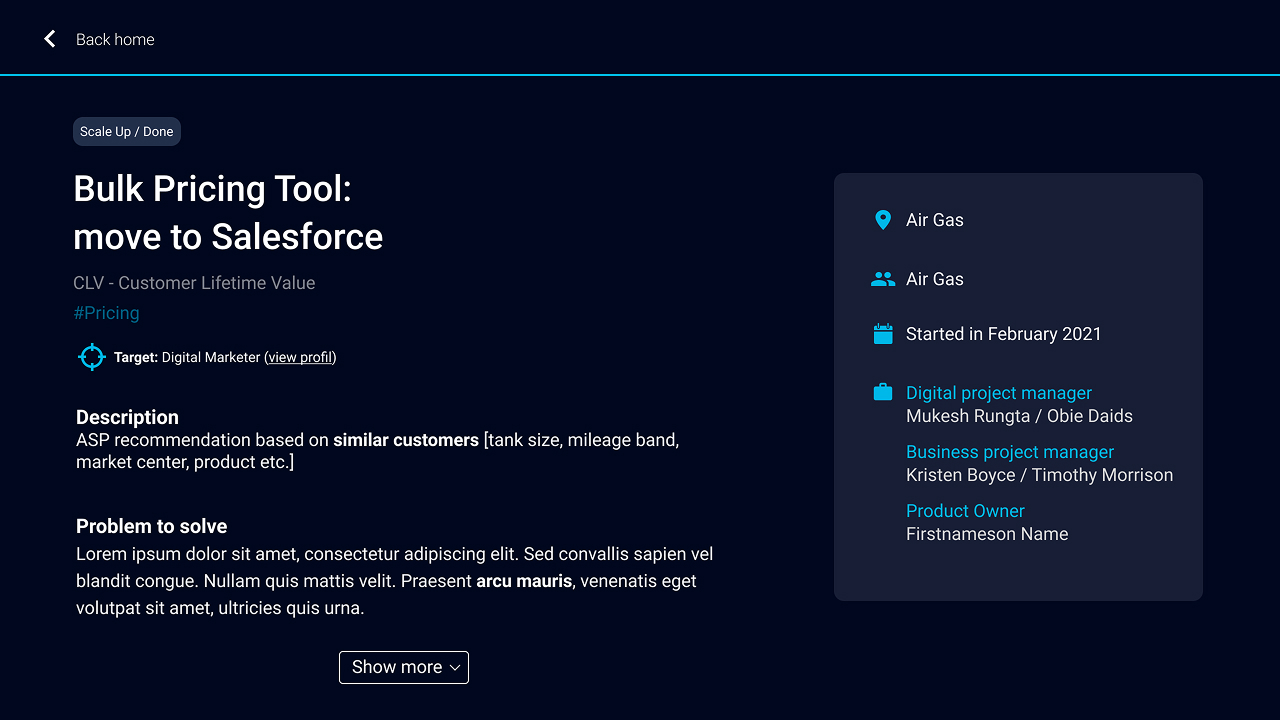Viewport: 1280px width, 720px height.
Task: Click the back arrow chevron icon
Action: click(x=50, y=39)
